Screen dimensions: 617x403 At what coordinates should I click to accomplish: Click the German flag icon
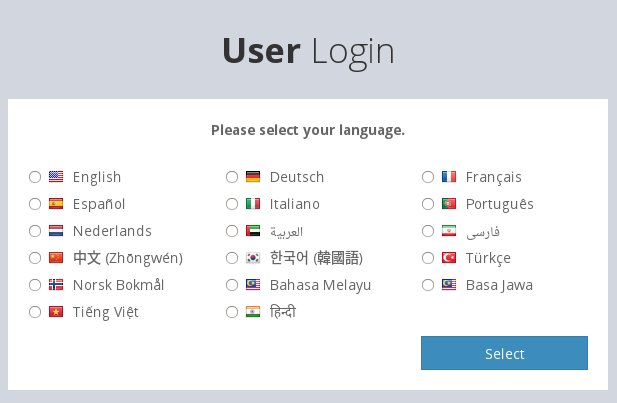(253, 177)
